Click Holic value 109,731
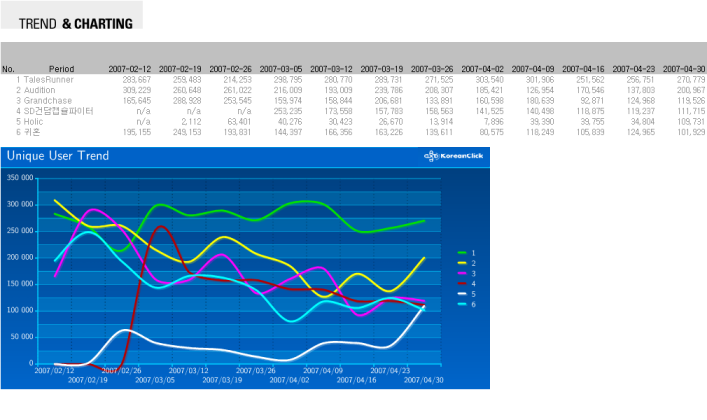Screen dimensions: 707x420 tap(691, 122)
